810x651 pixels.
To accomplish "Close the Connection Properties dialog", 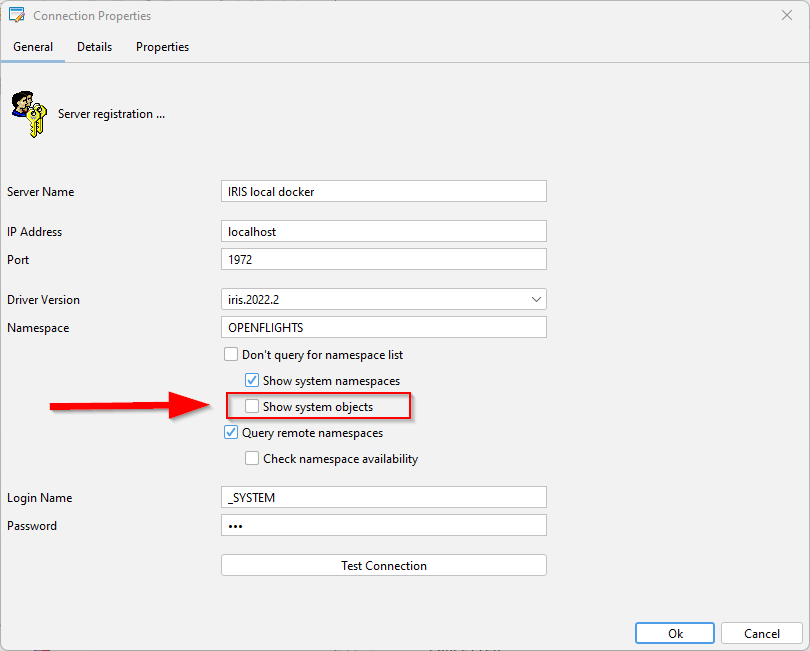I will click(786, 16).
